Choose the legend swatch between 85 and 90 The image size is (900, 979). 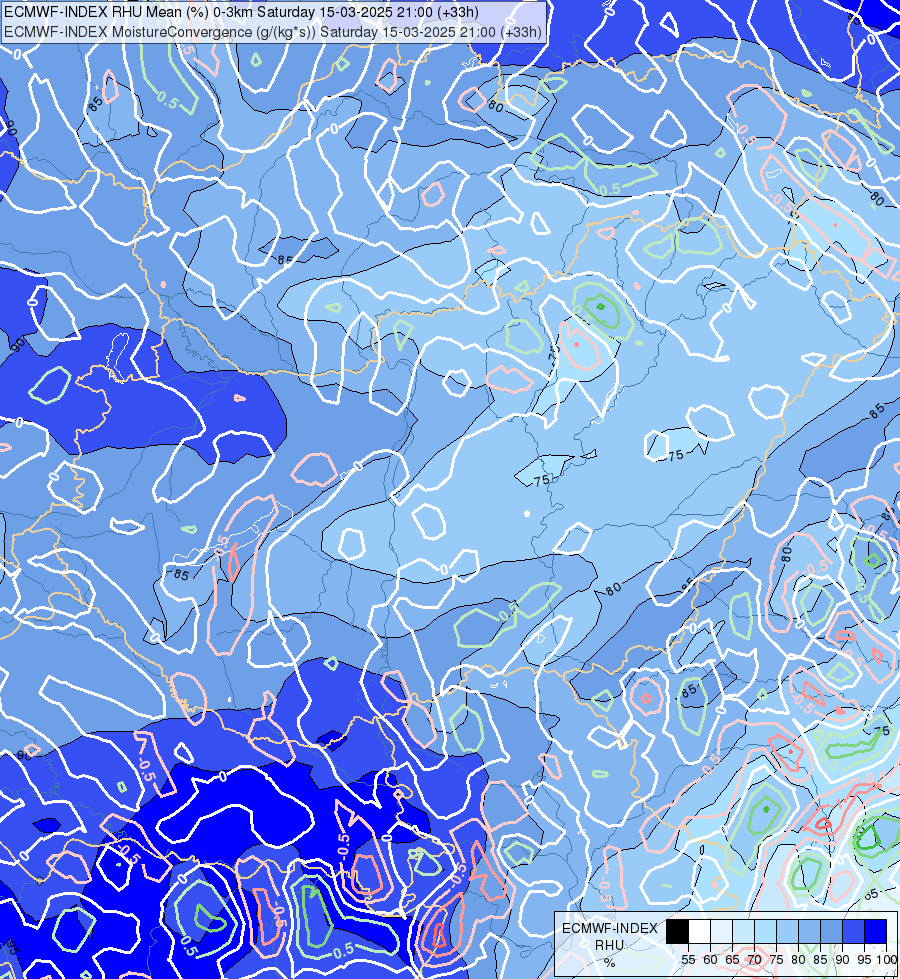tap(831, 932)
